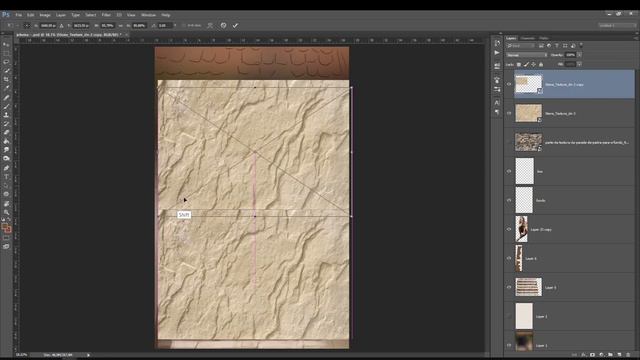Open the Actions panel play icon

(x=497, y=53)
